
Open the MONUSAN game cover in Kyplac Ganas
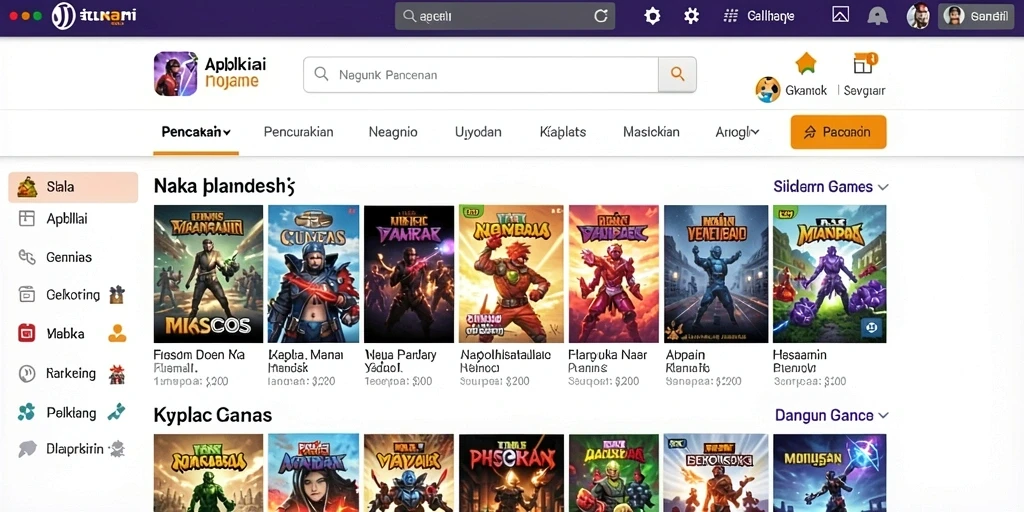829,473
